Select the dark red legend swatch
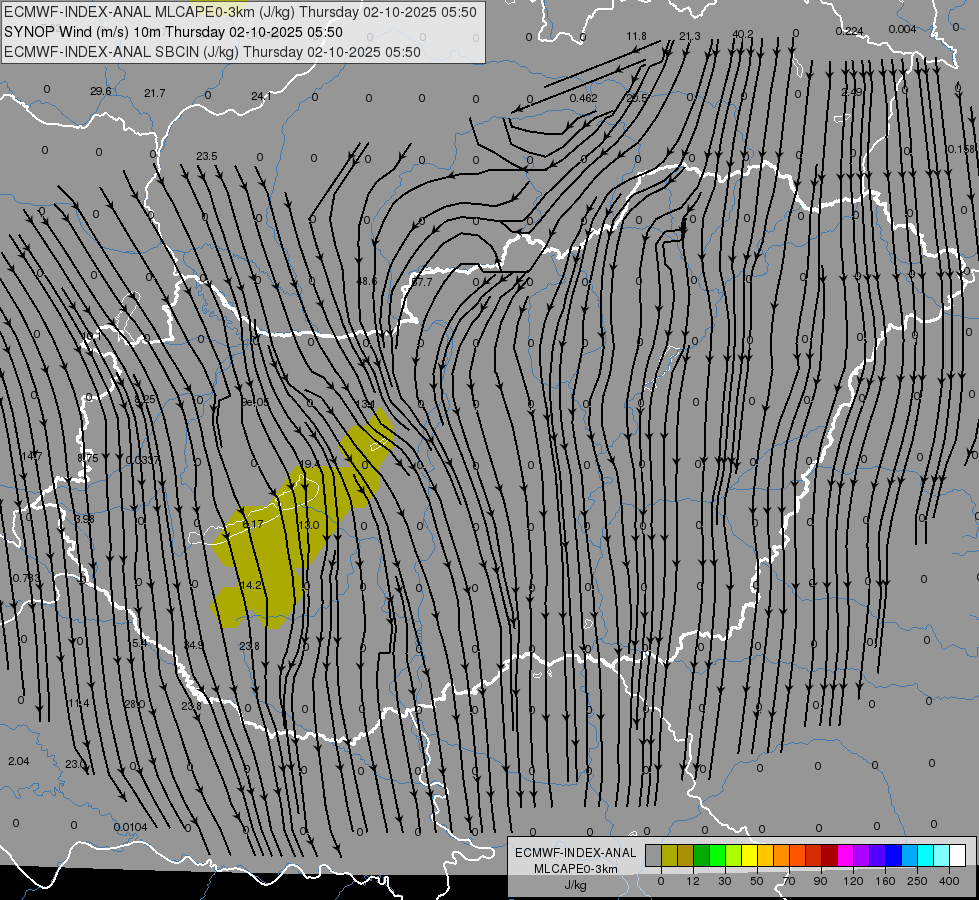Image resolution: width=979 pixels, height=900 pixels. click(x=829, y=855)
